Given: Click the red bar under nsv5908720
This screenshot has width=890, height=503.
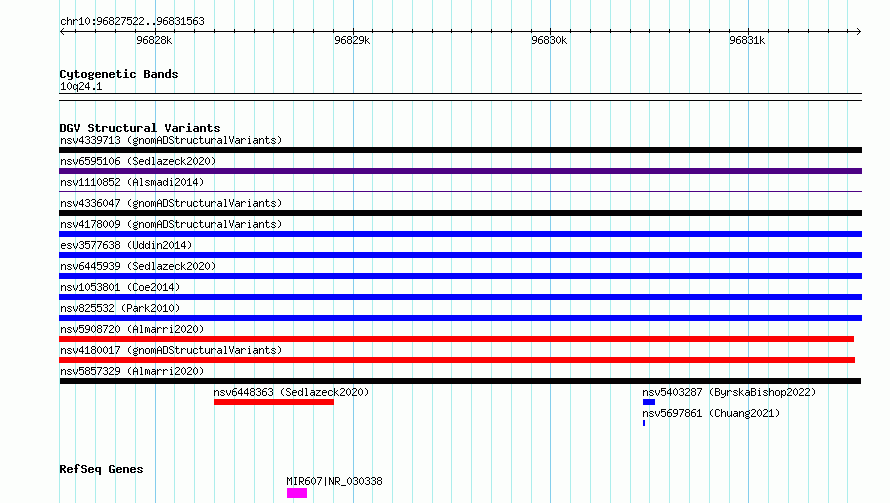Looking at the screenshot, I should [456, 339].
